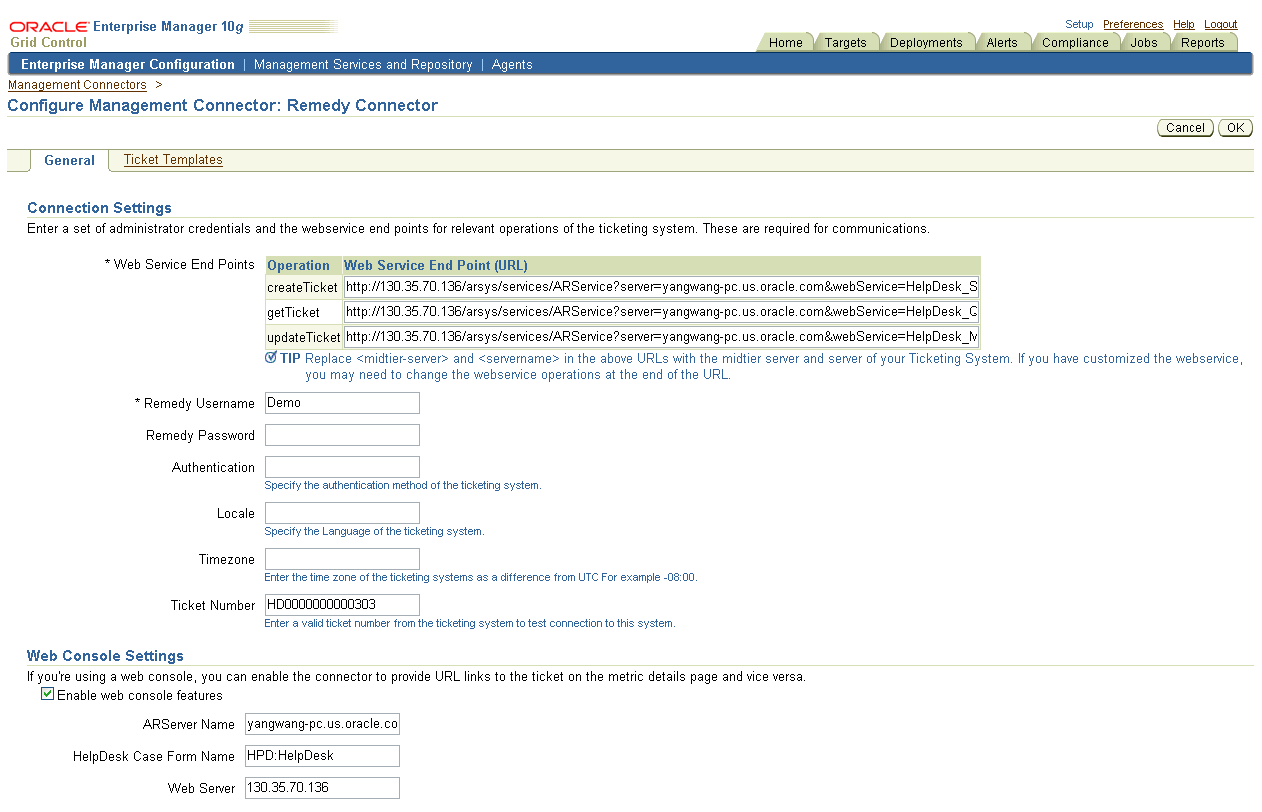Focus the getTicket URL field
The width and height of the screenshot is (1262, 812).
661,312
